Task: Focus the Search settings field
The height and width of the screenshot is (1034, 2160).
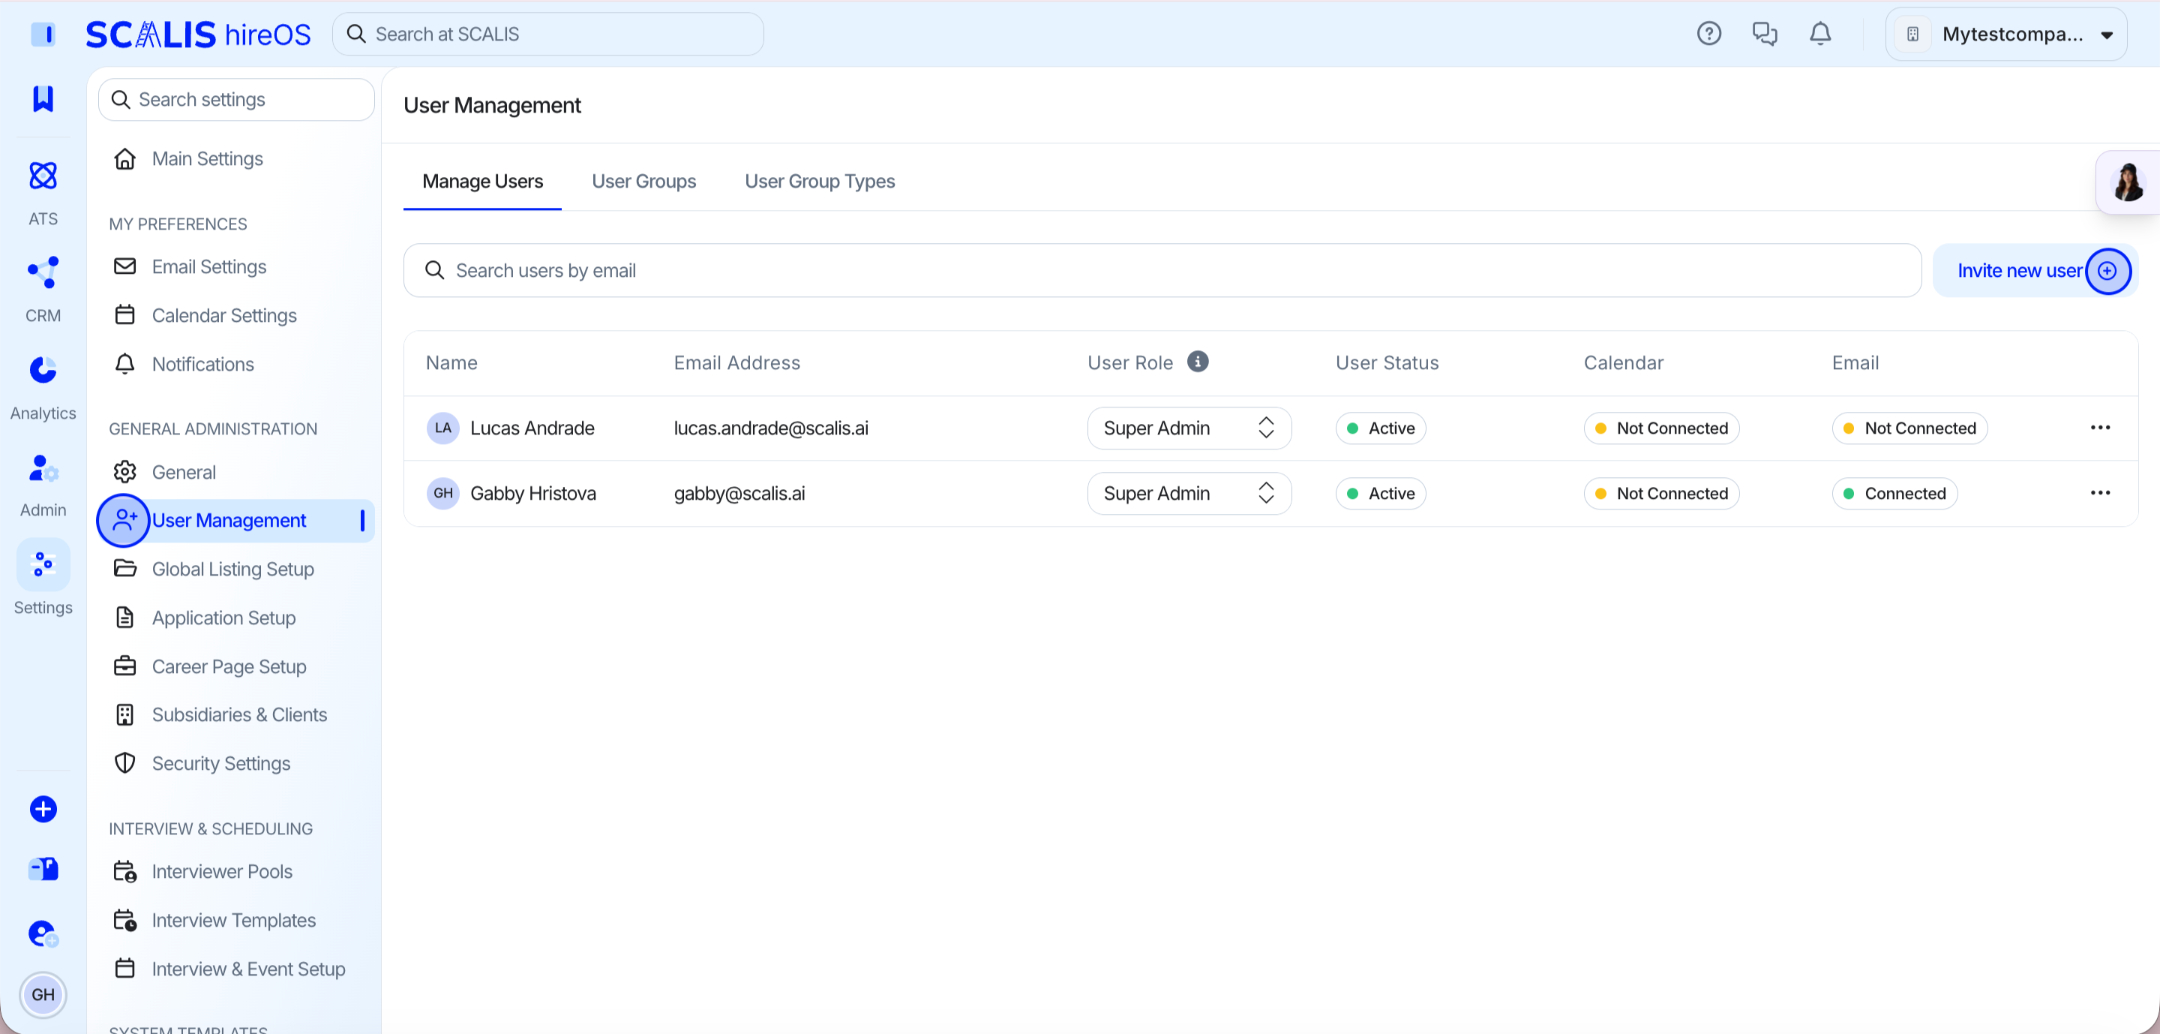Action: click(236, 99)
